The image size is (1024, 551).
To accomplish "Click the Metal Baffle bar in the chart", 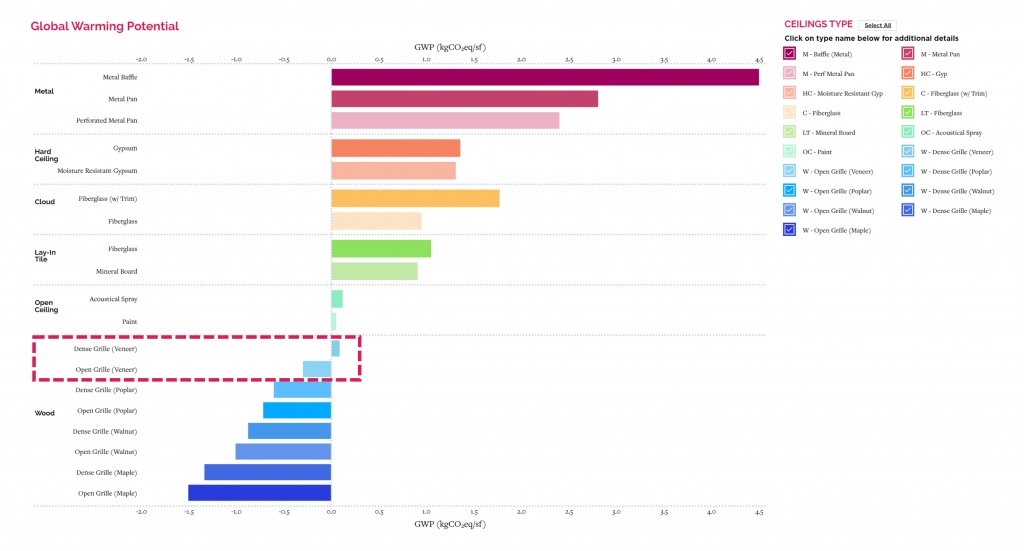I will 544,77.
